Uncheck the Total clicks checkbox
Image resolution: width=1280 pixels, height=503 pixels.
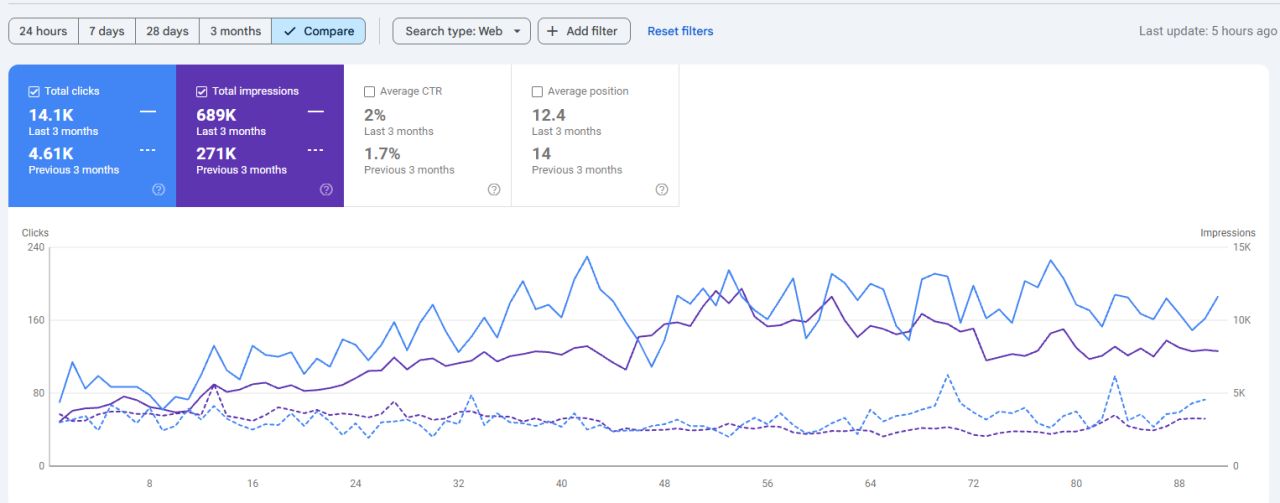(x=33, y=91)
